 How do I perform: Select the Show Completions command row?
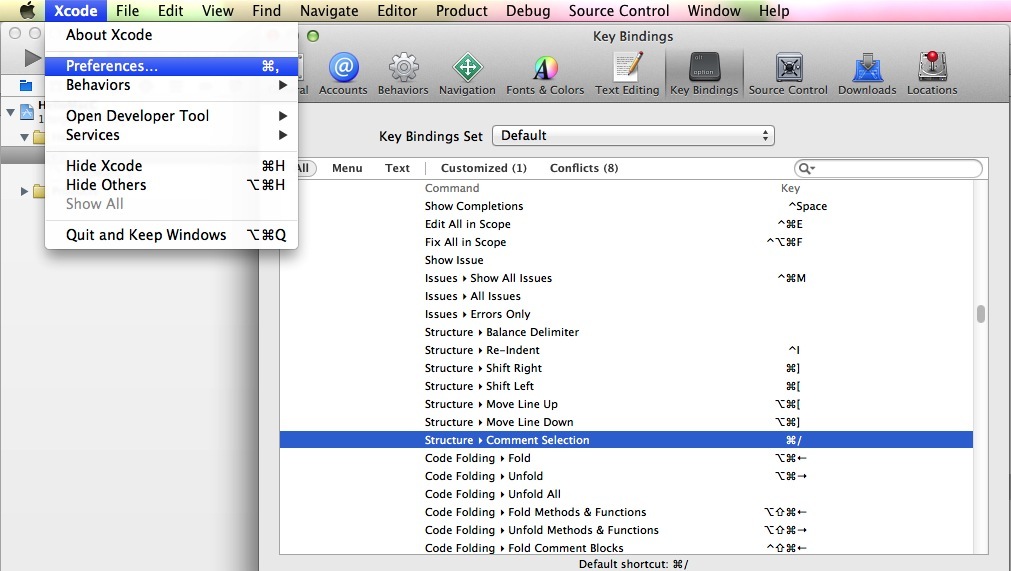click(626, 206)
